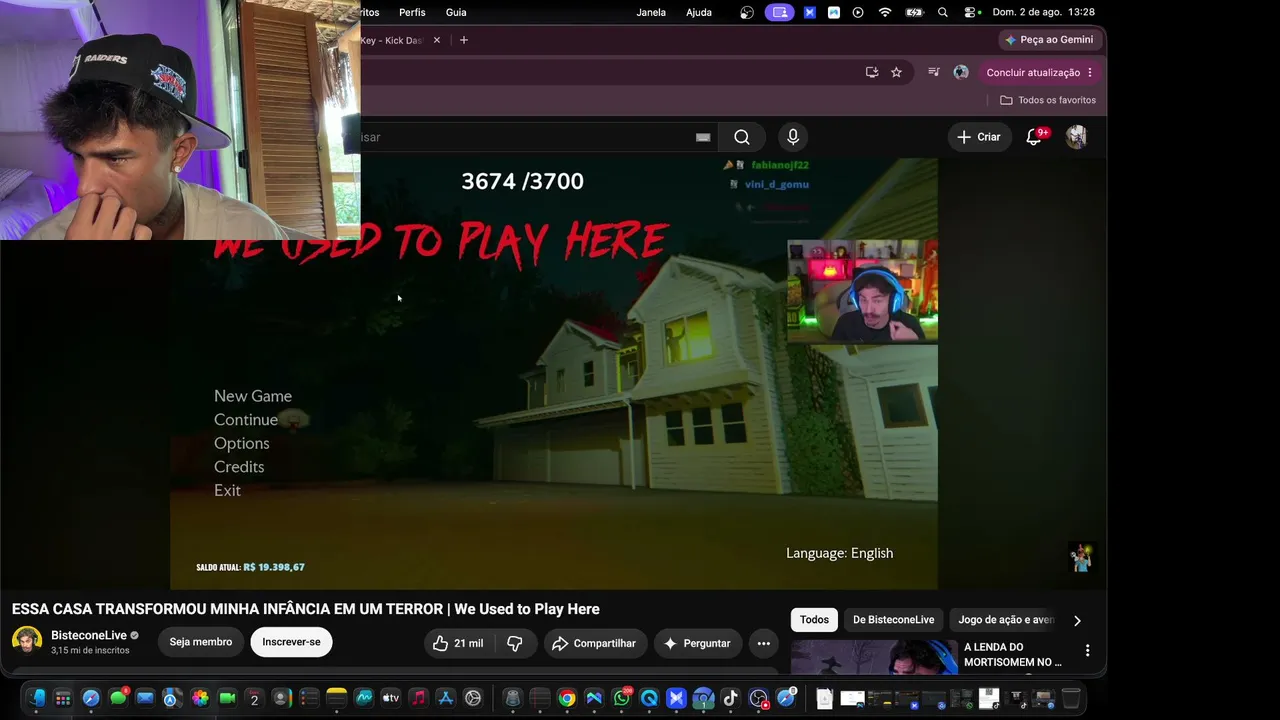Open the YouTube account avatar menu
Image resolution: width=1280 pixels, height=720 pixels.
tap(1076, 137)
